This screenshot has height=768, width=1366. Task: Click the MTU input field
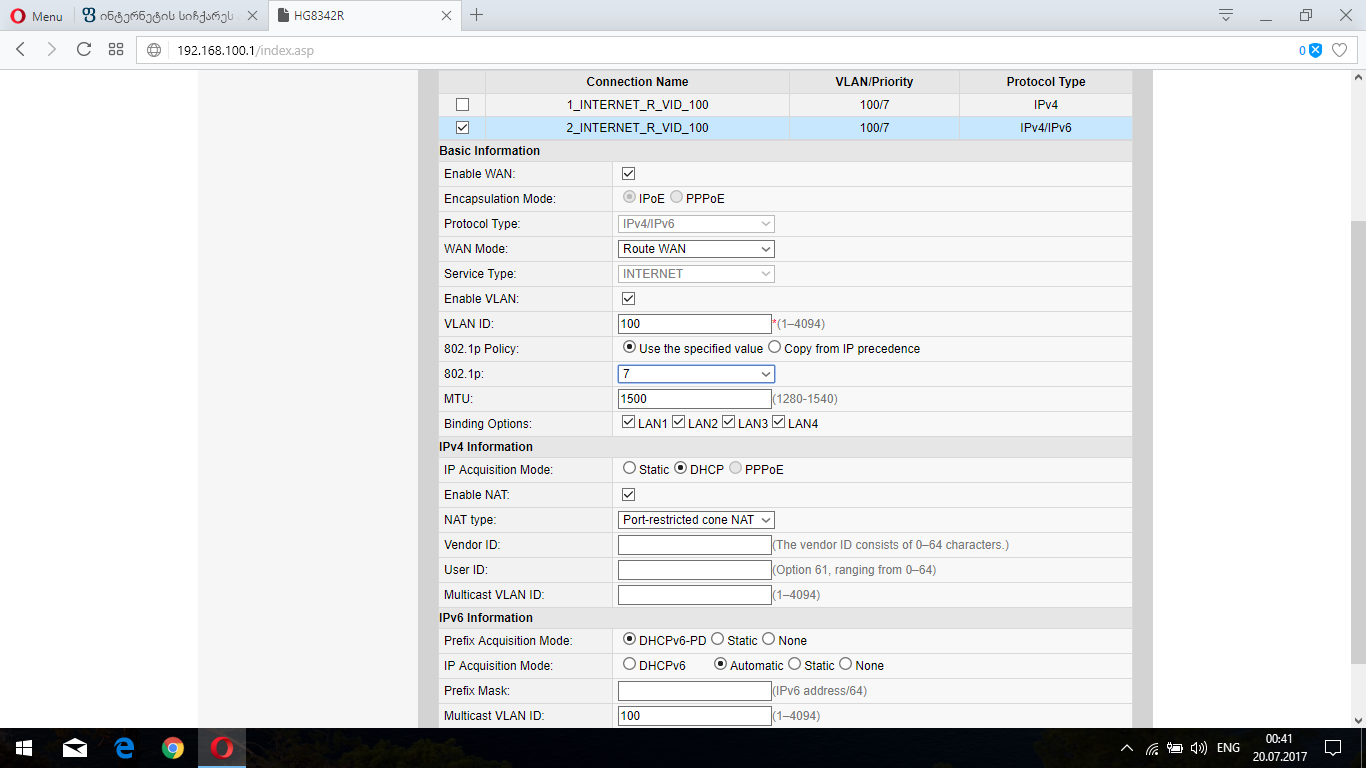pos(694,399)
